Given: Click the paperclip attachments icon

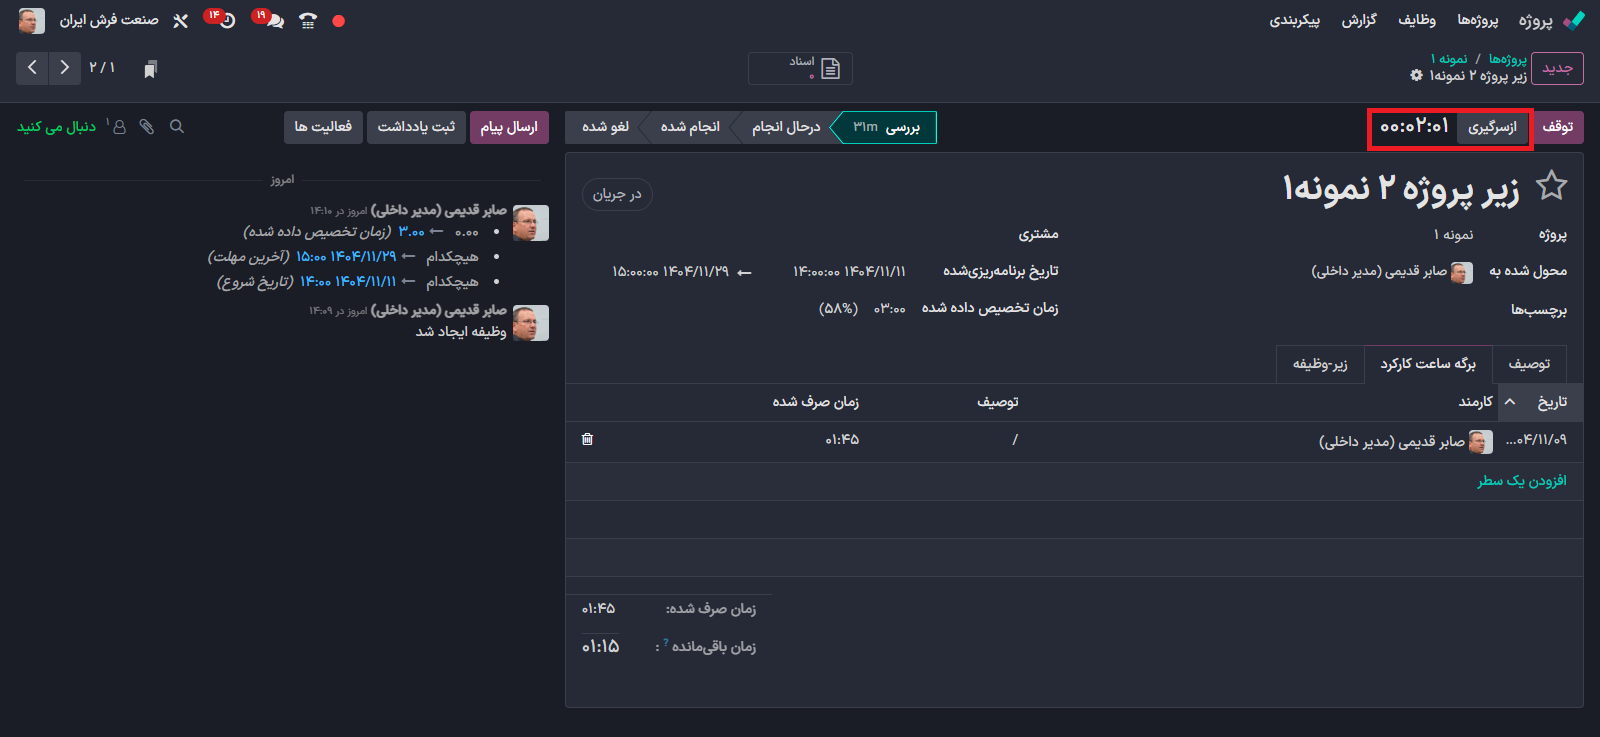Looking at the screenshot, I should [147, 127].
